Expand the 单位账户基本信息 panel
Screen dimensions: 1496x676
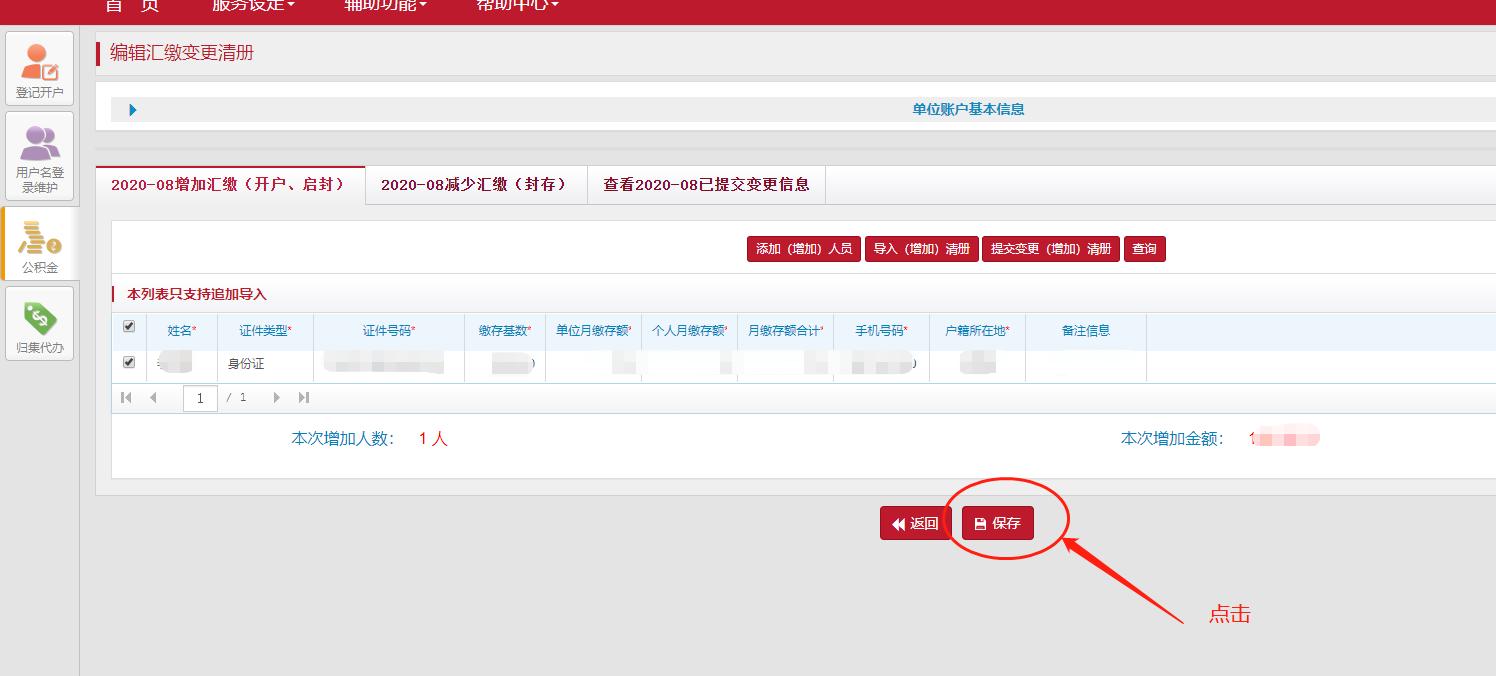click(133, 110)
